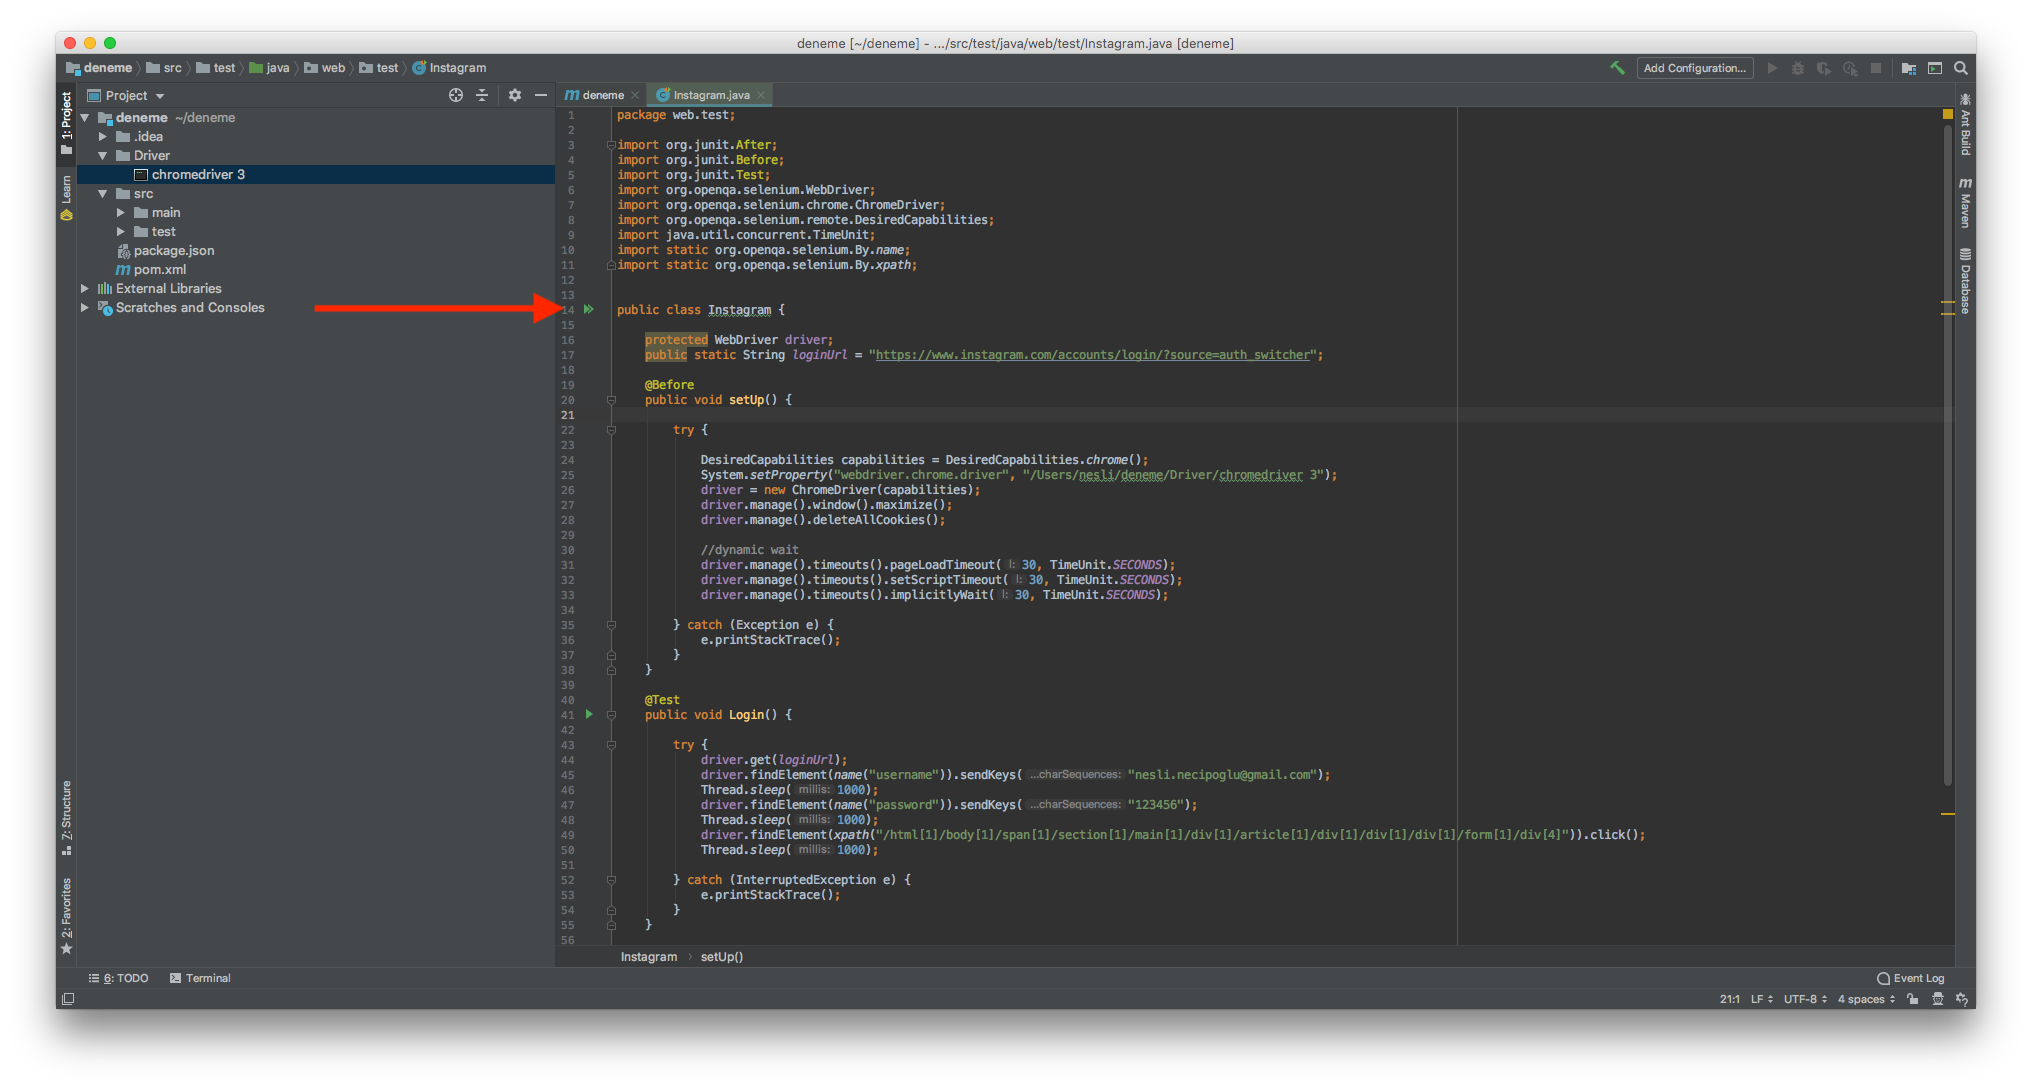Run the Login test from the gutter arrow
Screen dimensions: 2032x1089
tap(589, 714)
